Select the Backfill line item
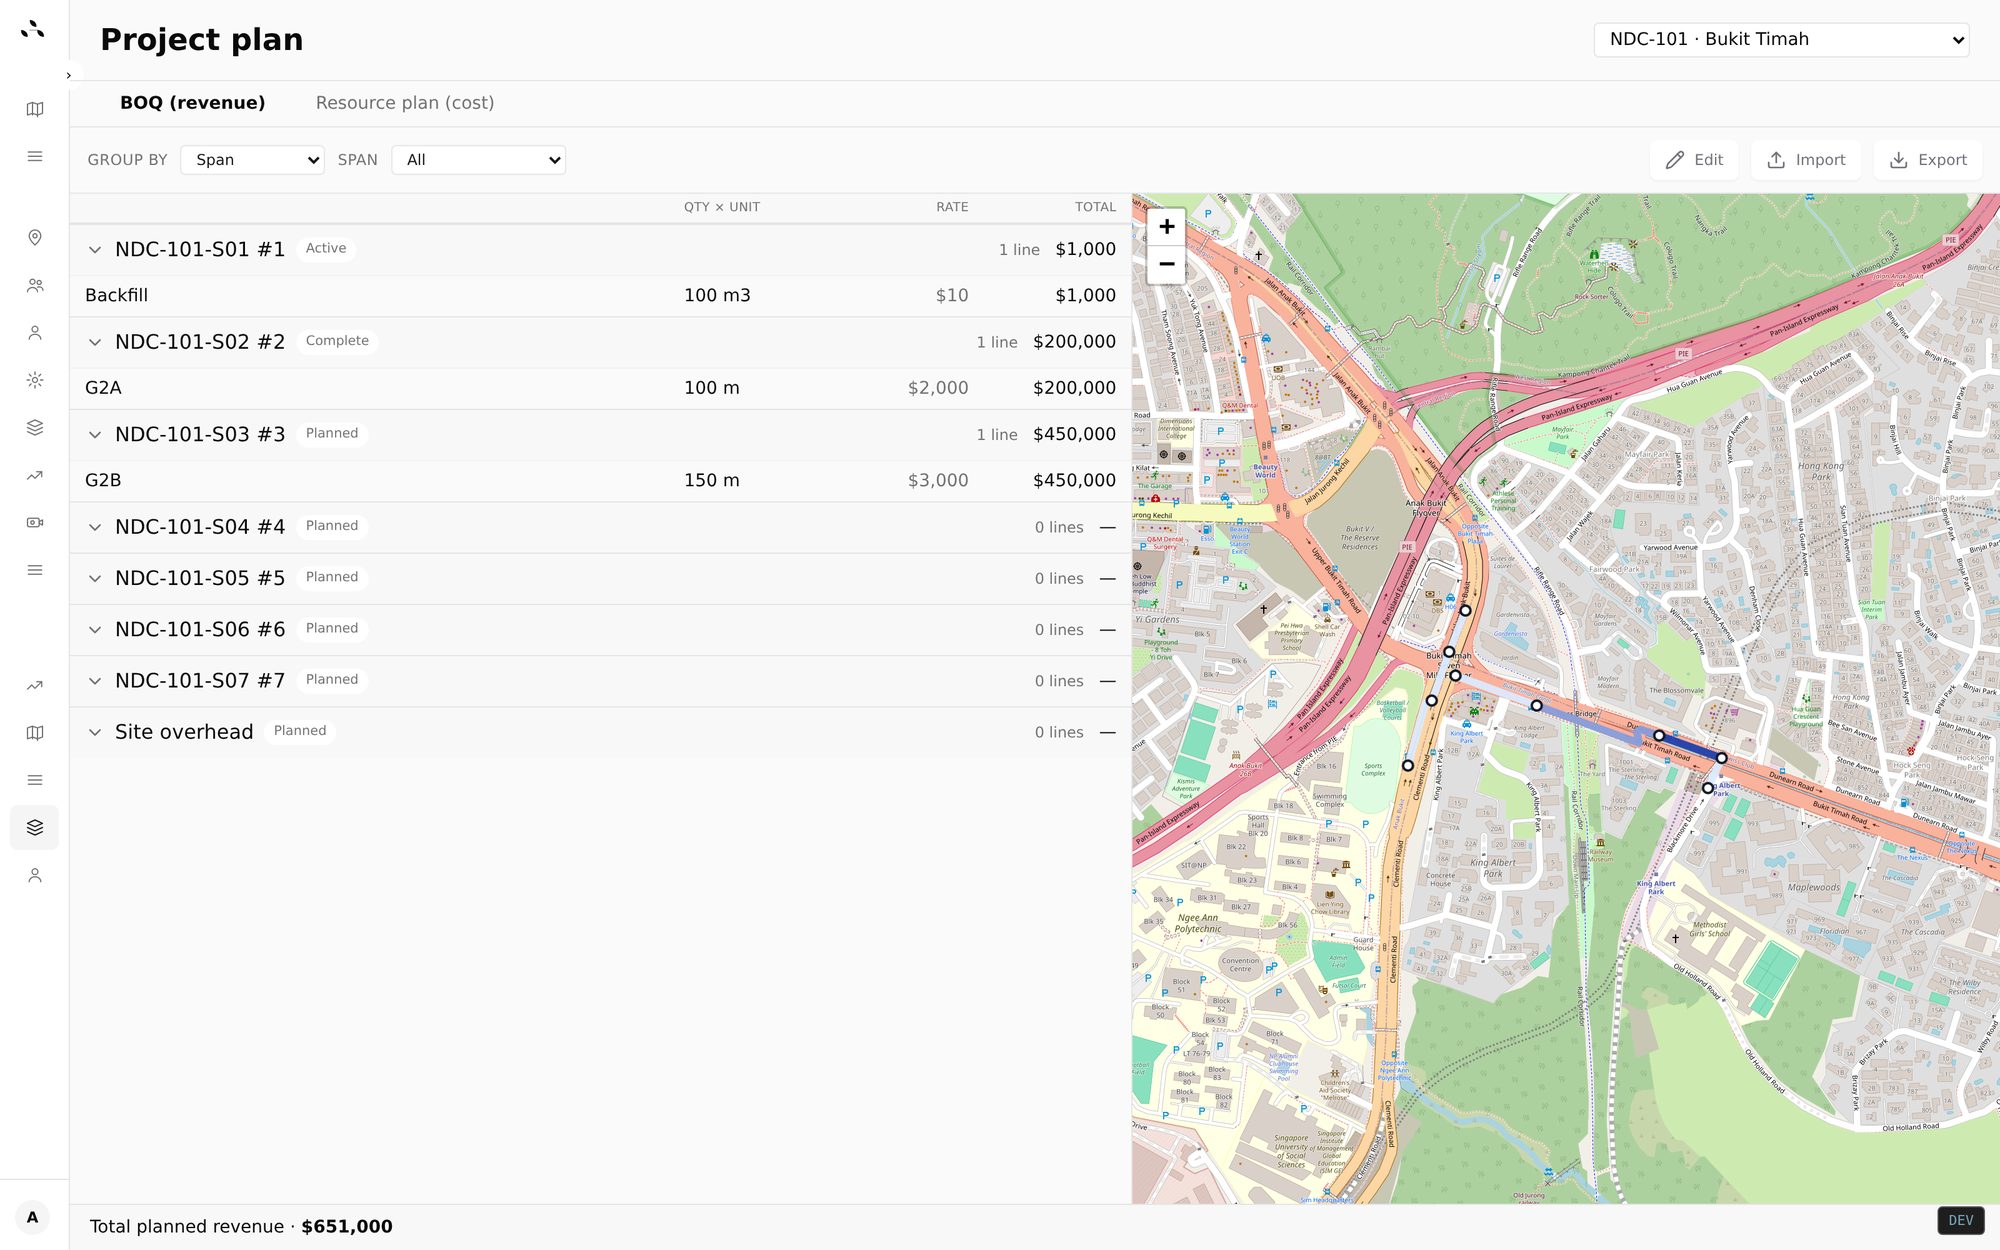This screenshot has width=2000, height=1250. [600, 295]
